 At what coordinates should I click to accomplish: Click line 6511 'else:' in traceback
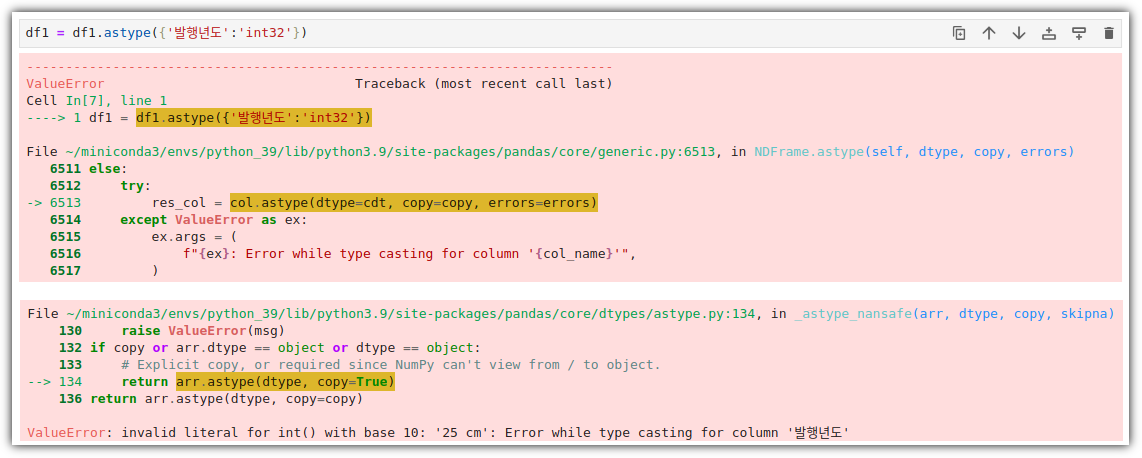[x=108, y=168]
